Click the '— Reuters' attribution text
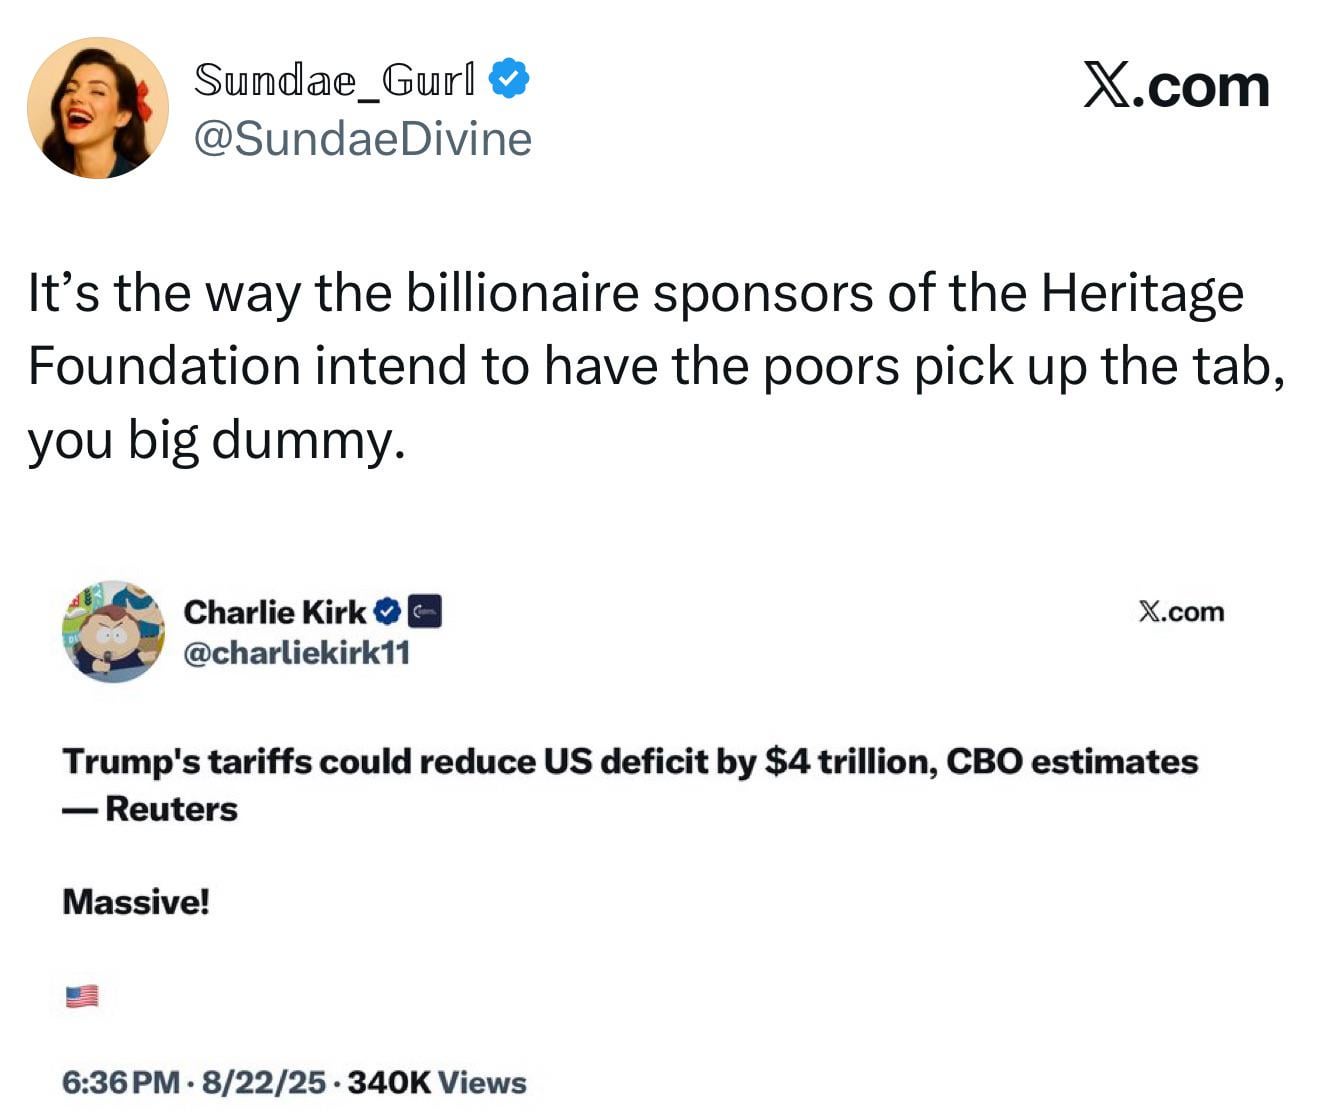This screenshot has height=1119, width=1320. point(150,809)
